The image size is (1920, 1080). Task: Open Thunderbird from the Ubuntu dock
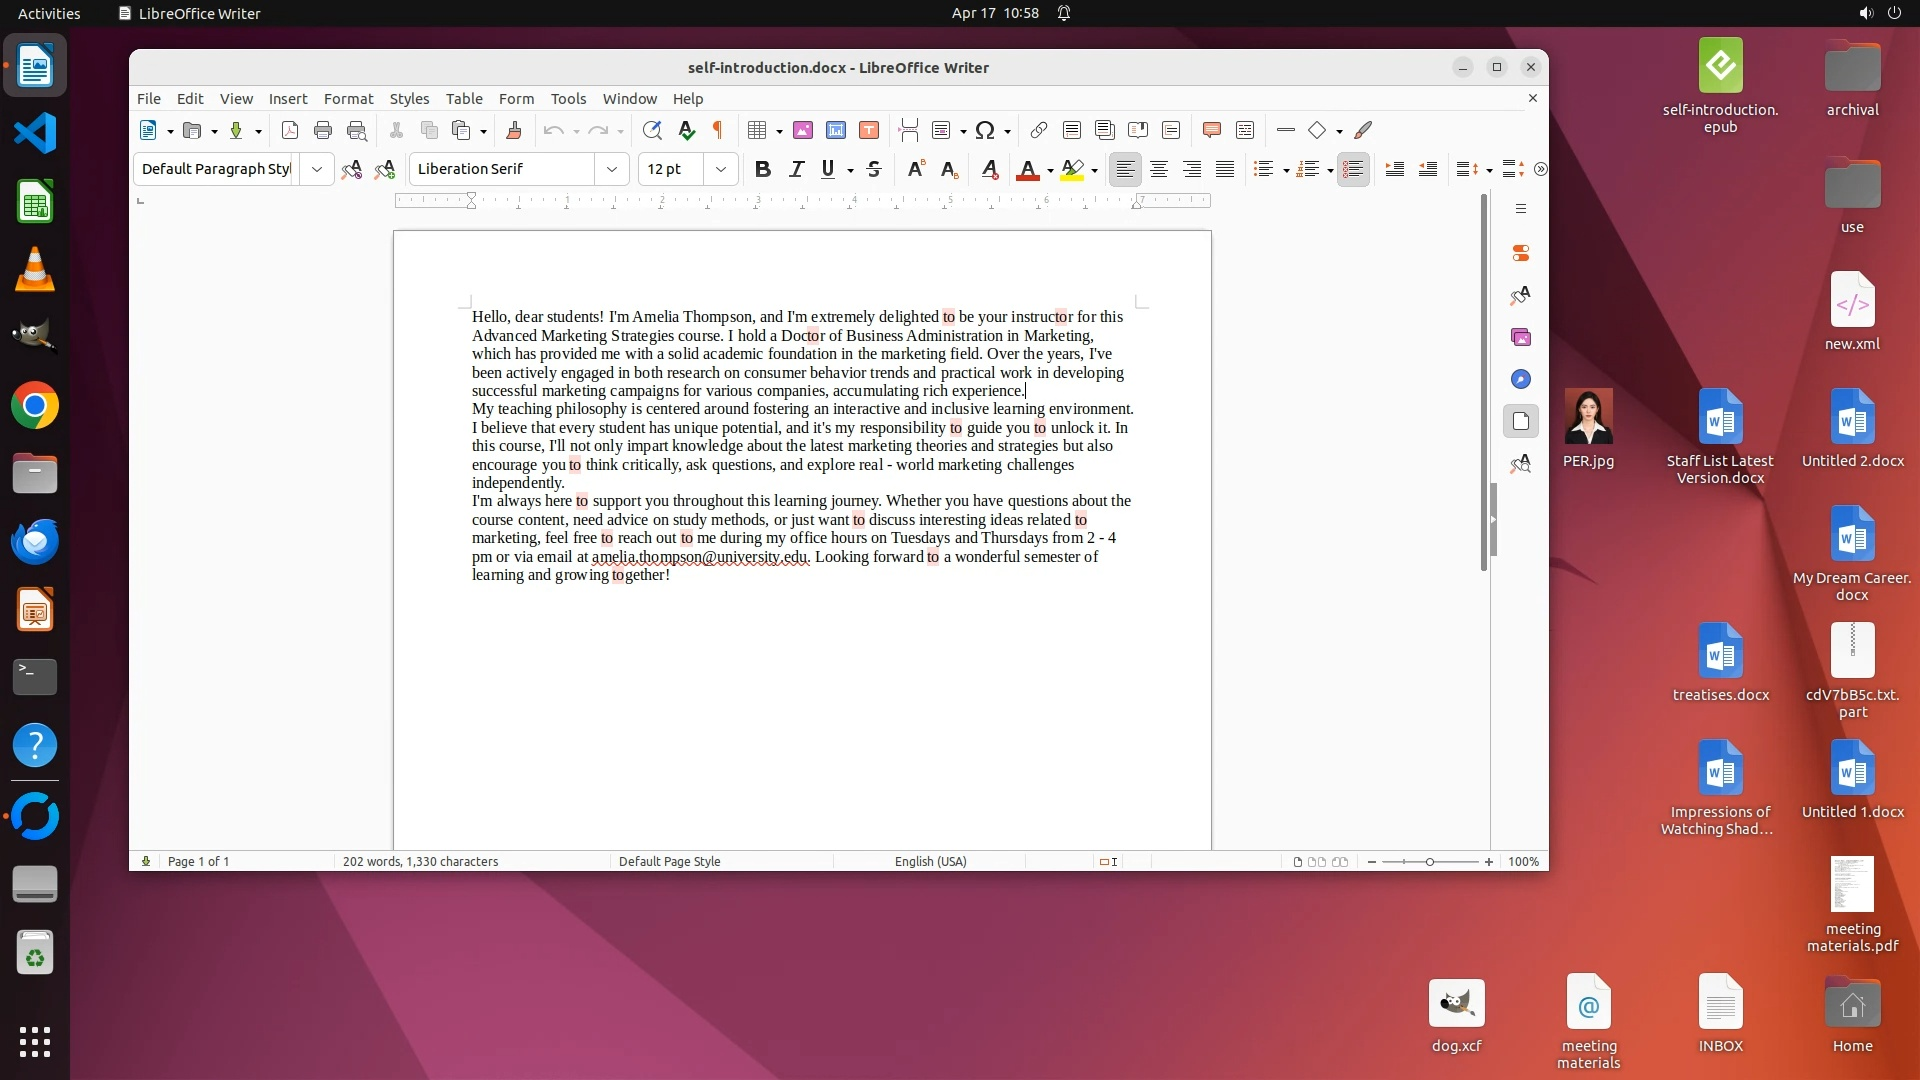[35, 541]
